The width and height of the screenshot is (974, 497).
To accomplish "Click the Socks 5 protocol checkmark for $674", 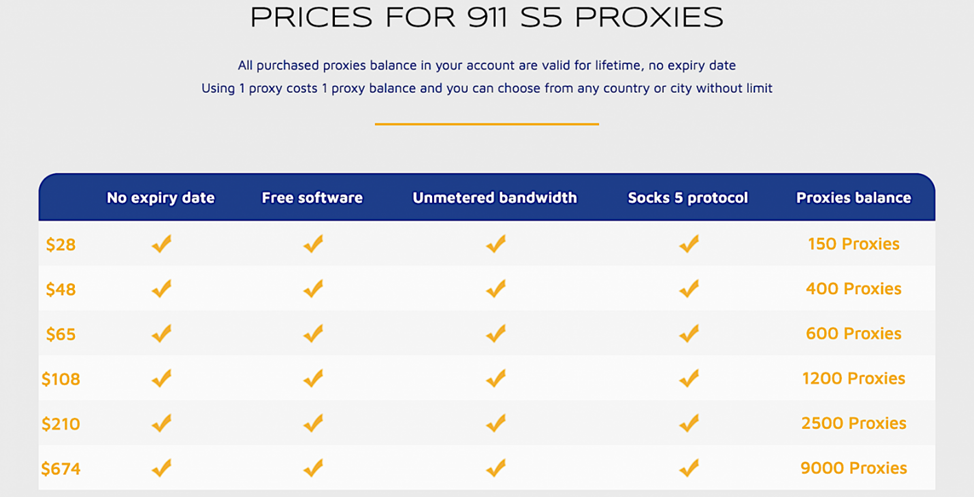I will 688,468.
